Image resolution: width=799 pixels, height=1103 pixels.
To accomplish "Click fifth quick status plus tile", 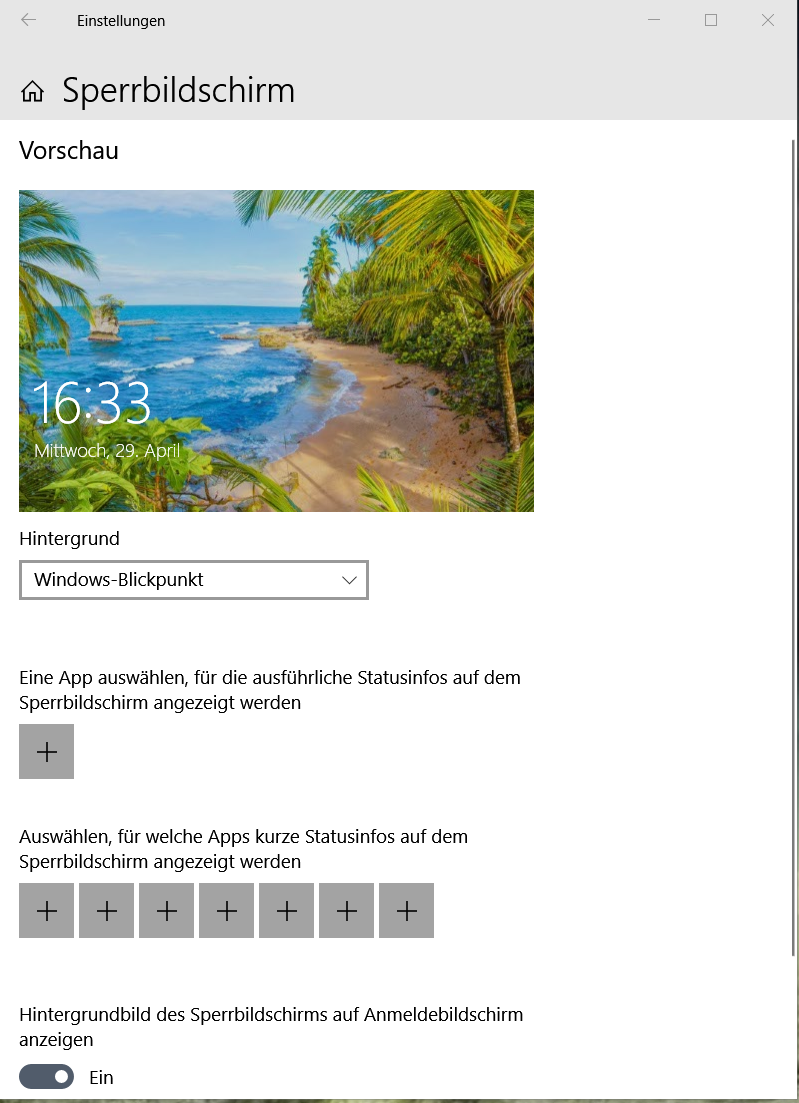I will (x=286, y=910).
